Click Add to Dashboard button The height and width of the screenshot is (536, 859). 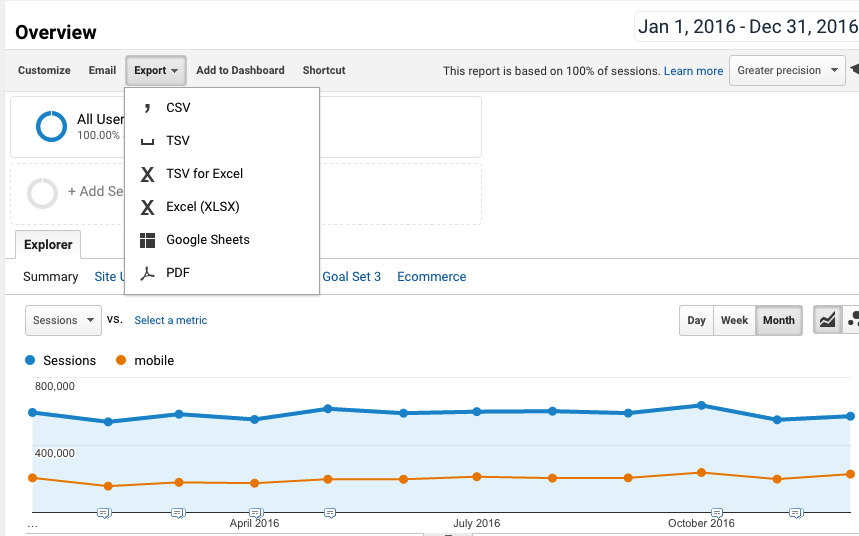pos(240,70)
